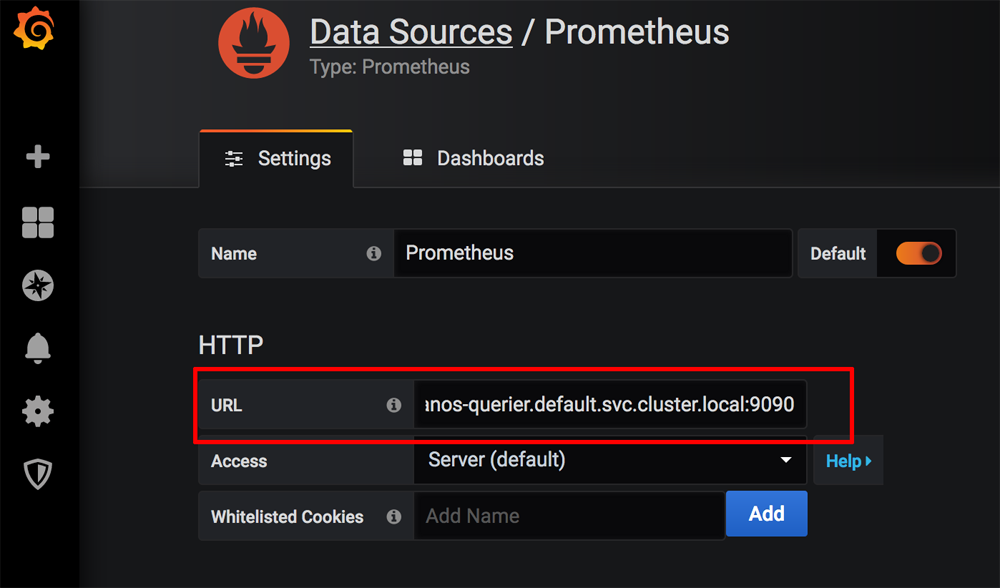The height and width of the screenshot is (588, 1000).
Task: Open the Explore compass icon
Action: (38, 286)
